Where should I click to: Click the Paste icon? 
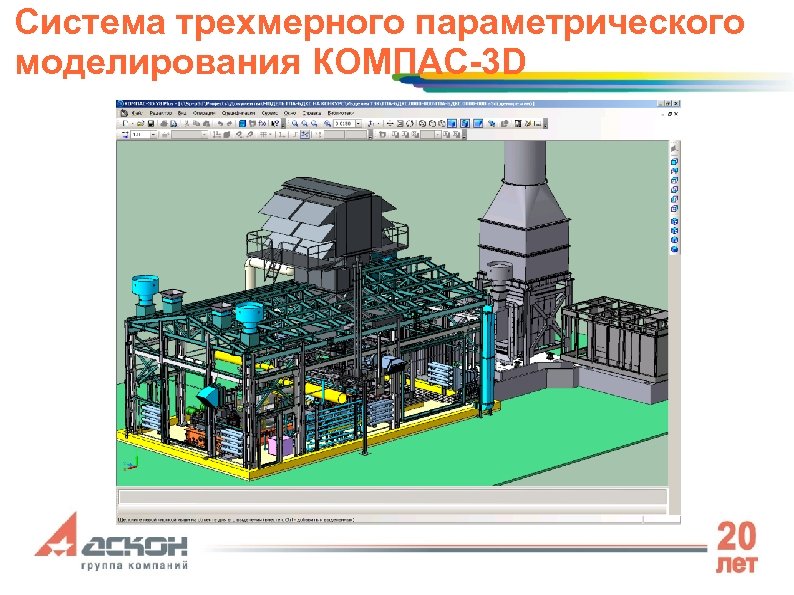(206, 124)
